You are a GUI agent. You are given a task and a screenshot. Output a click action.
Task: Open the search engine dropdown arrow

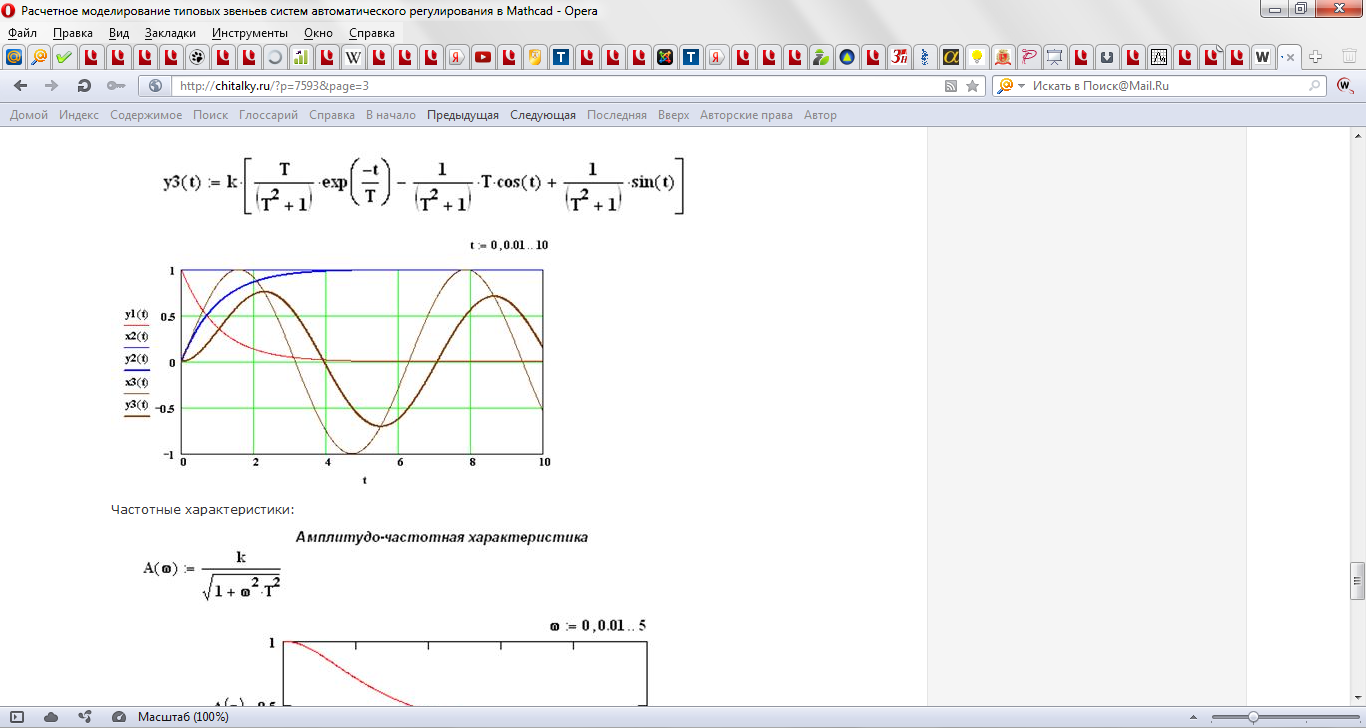coord(1020,86)
